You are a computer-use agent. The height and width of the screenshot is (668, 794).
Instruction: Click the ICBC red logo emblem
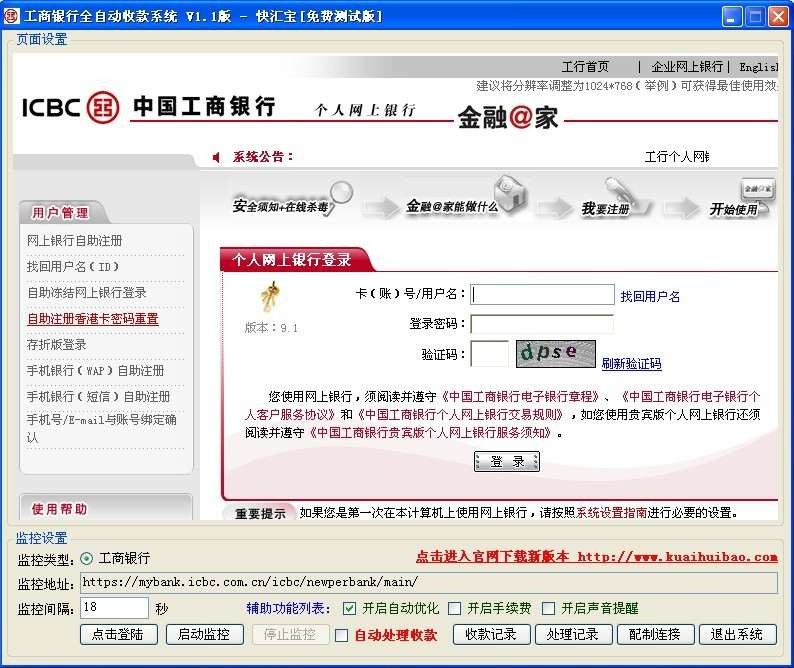click(103, 107)
